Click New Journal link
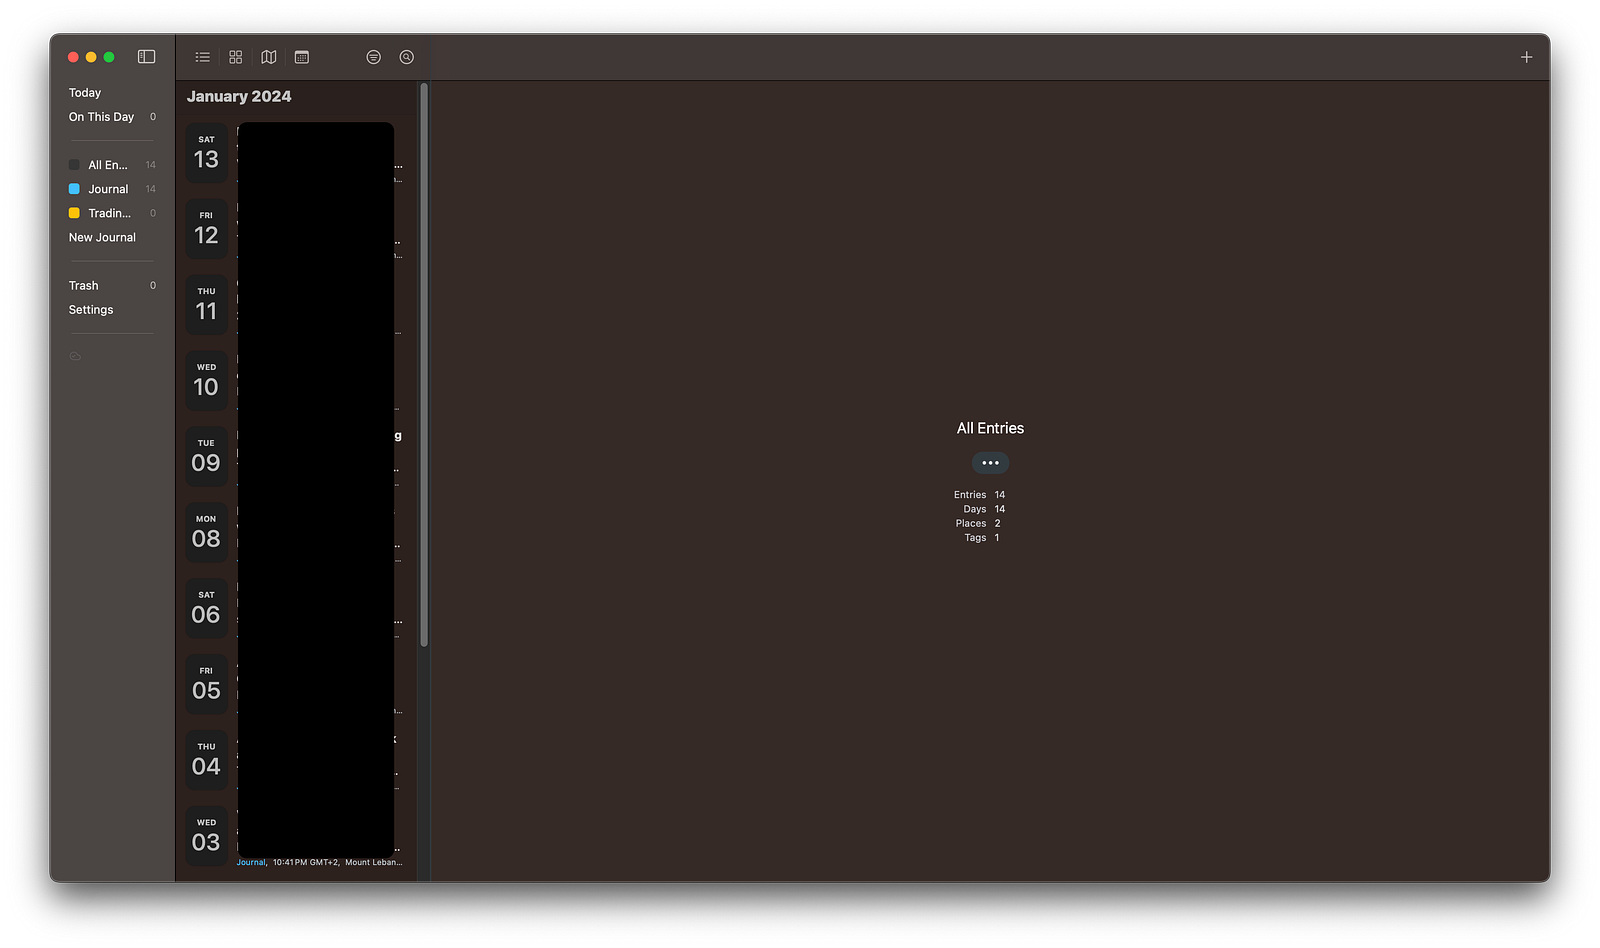1600x948 pixels. tap(102, 238)
